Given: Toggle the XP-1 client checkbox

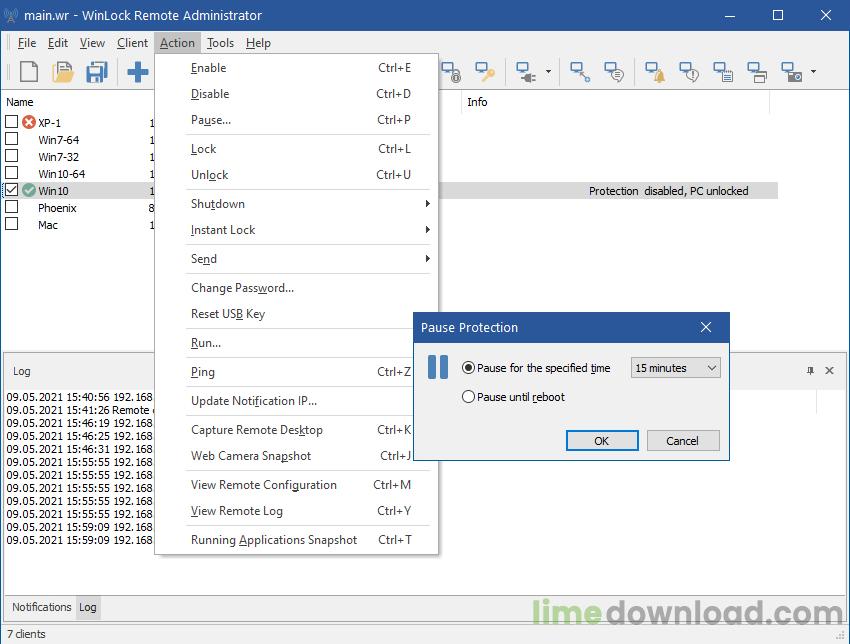Looking at the screenshot, I should (x=11, y=121).
